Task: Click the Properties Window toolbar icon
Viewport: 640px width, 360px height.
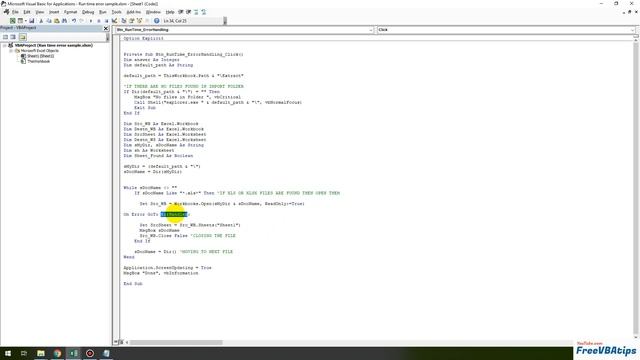Action: [131, 21]
